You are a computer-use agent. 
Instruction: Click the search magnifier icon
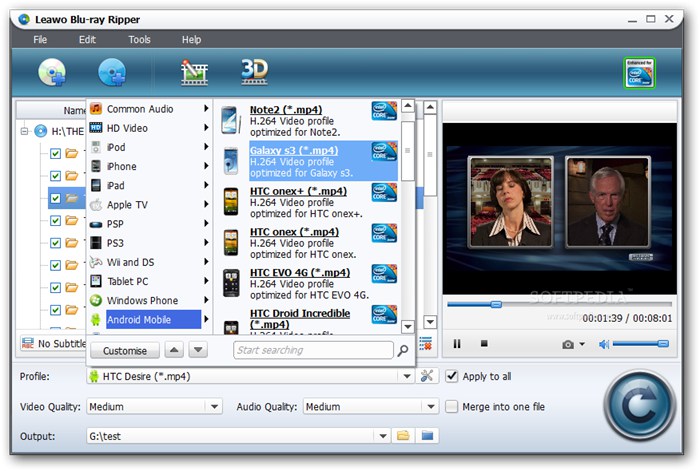click(403, 350)
